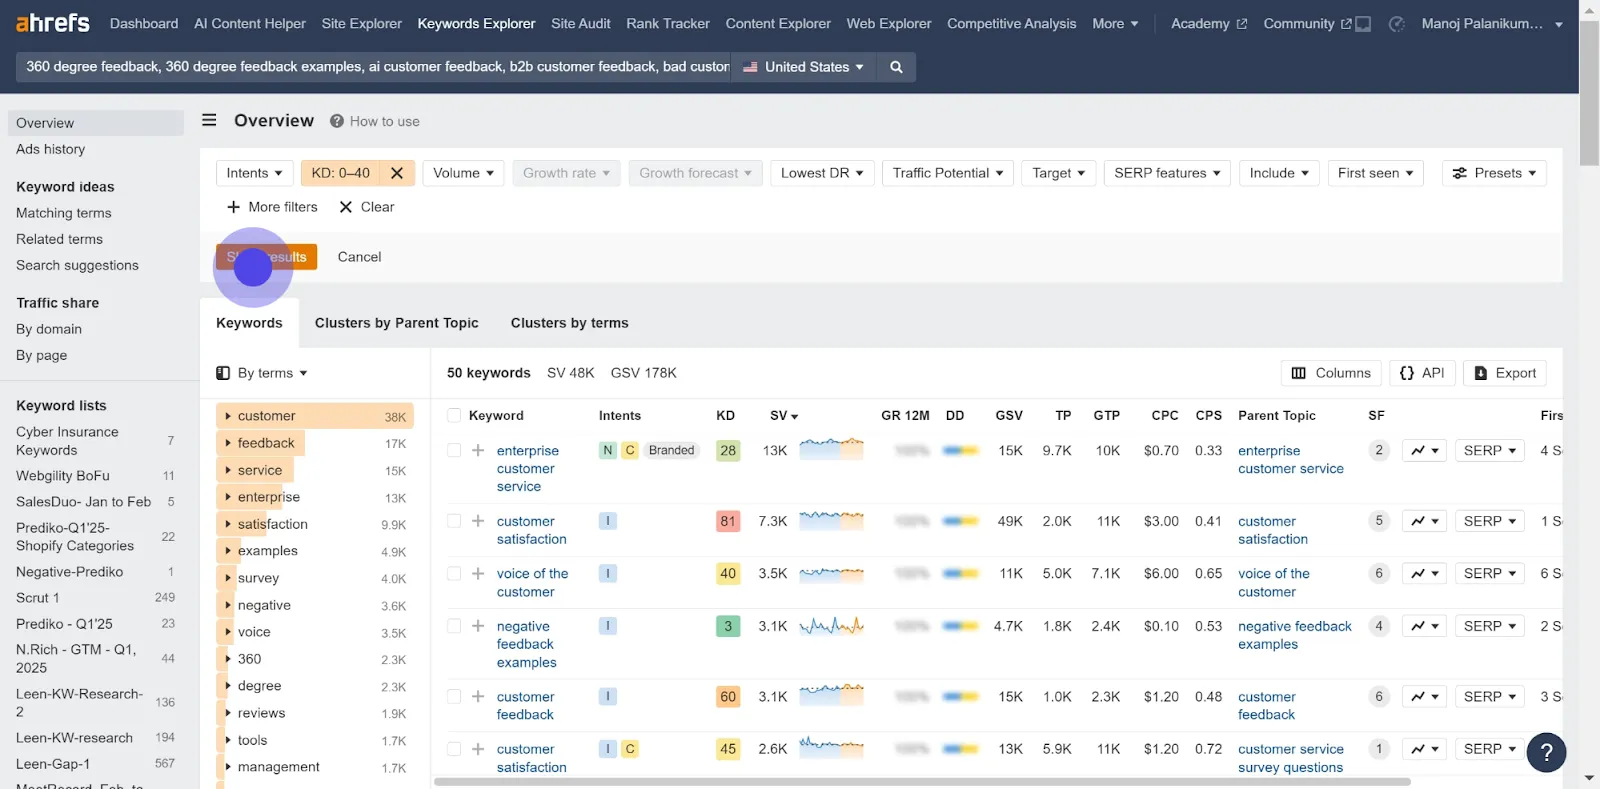Open the help question mark bubble
Screen dimensions: 1600x789
1546,752
